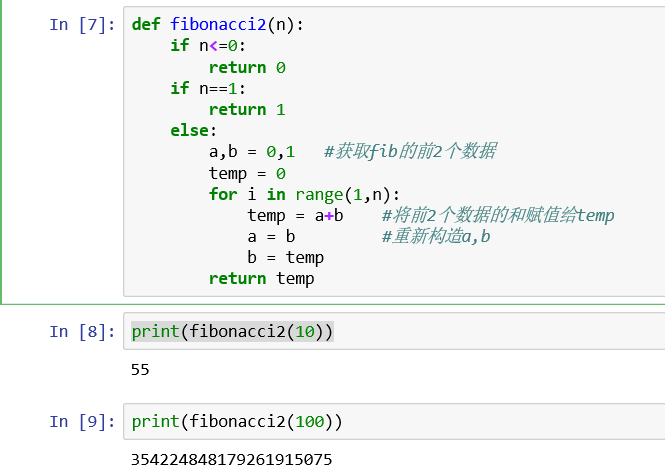Click the 'temp = 0' line
Screen dimensions: 665x472
tap(247, 173)
